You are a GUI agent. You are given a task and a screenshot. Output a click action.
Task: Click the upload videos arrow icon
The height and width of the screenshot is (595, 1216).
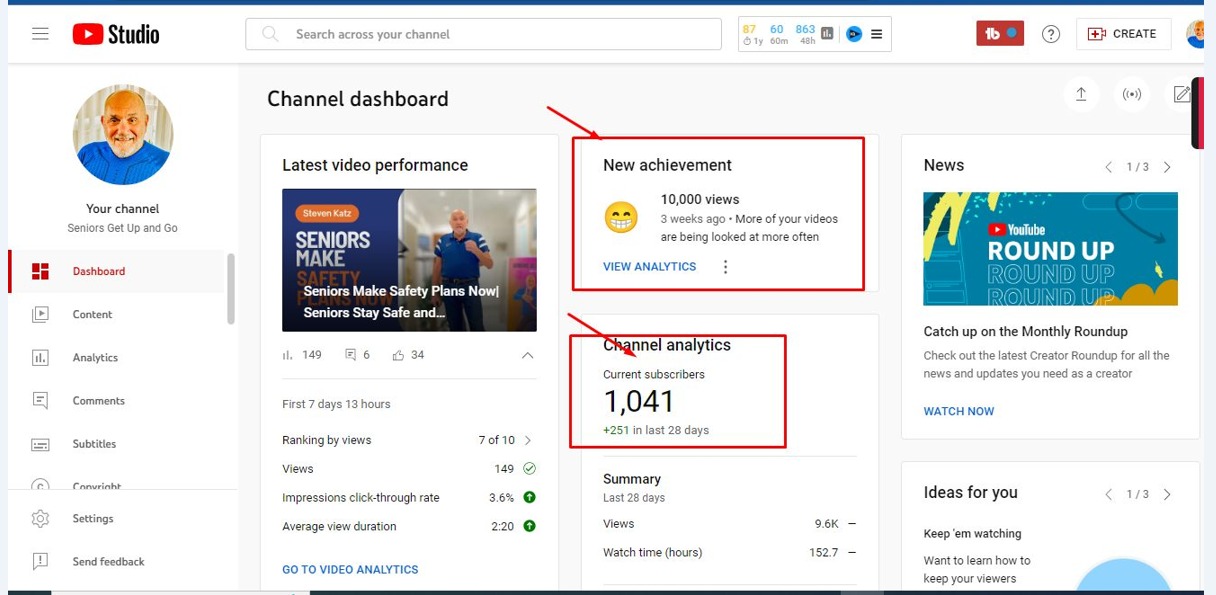point(1081,94)
